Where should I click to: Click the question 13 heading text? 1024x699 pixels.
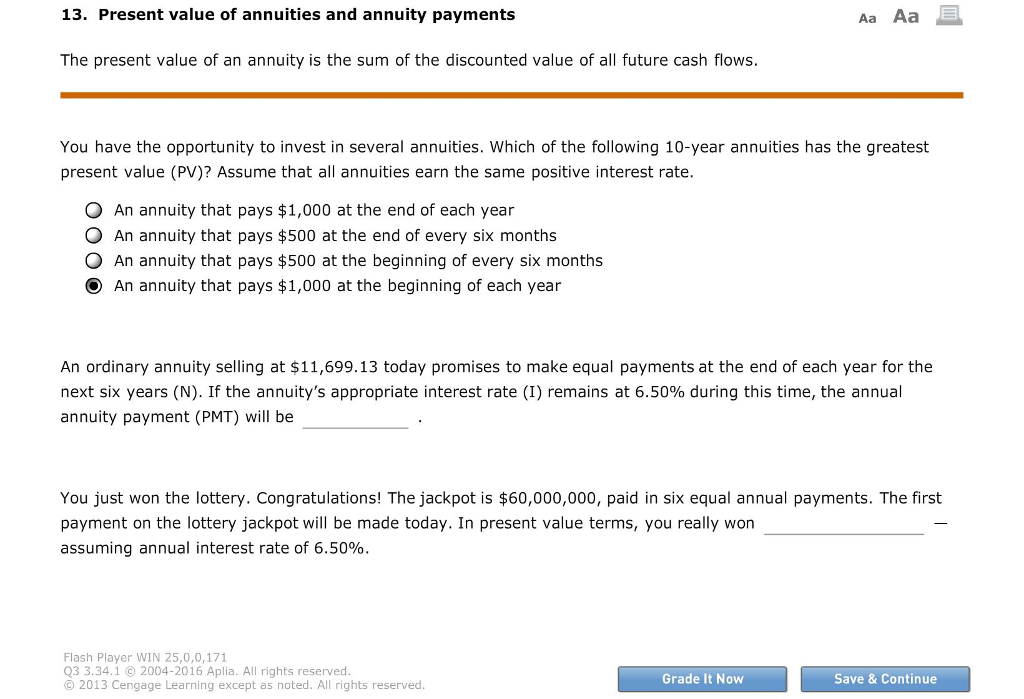(288, 14)
